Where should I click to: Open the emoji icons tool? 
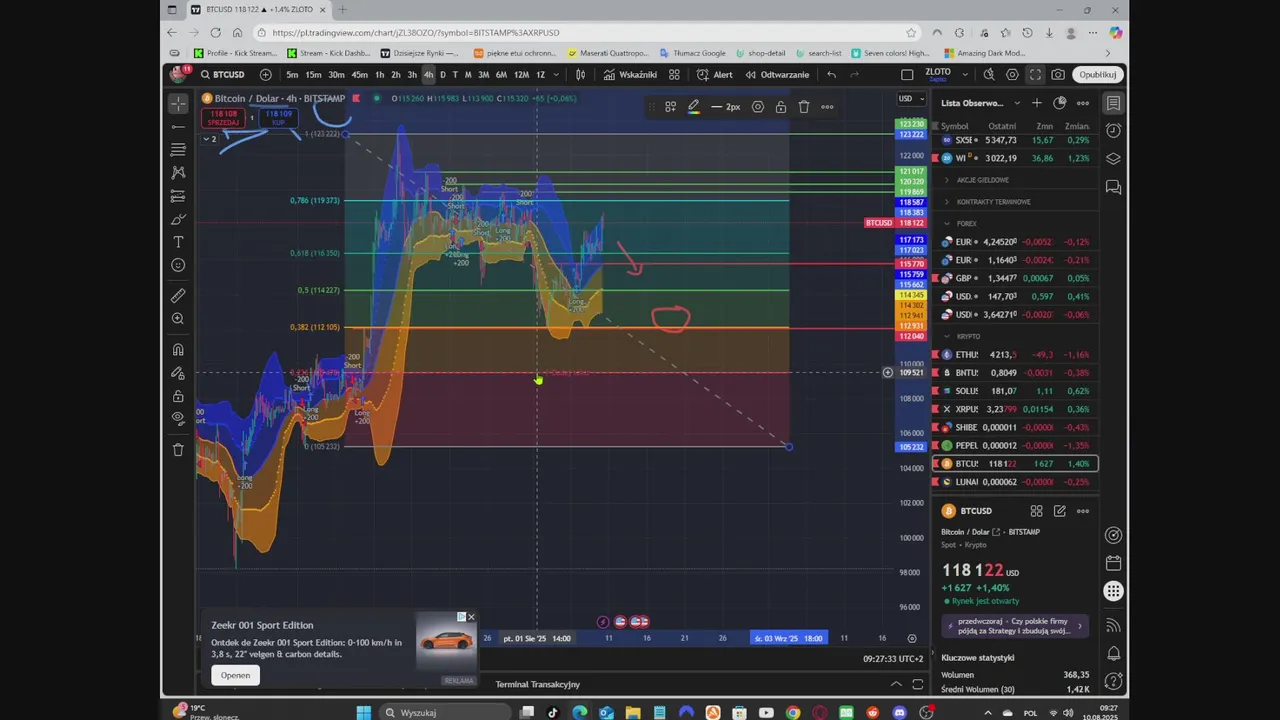point(178,265)
